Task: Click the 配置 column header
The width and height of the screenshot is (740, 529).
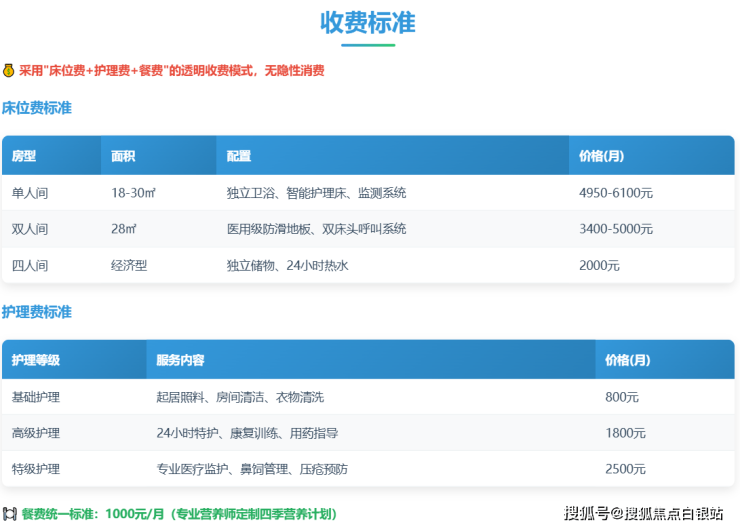Action: point(239,156)
